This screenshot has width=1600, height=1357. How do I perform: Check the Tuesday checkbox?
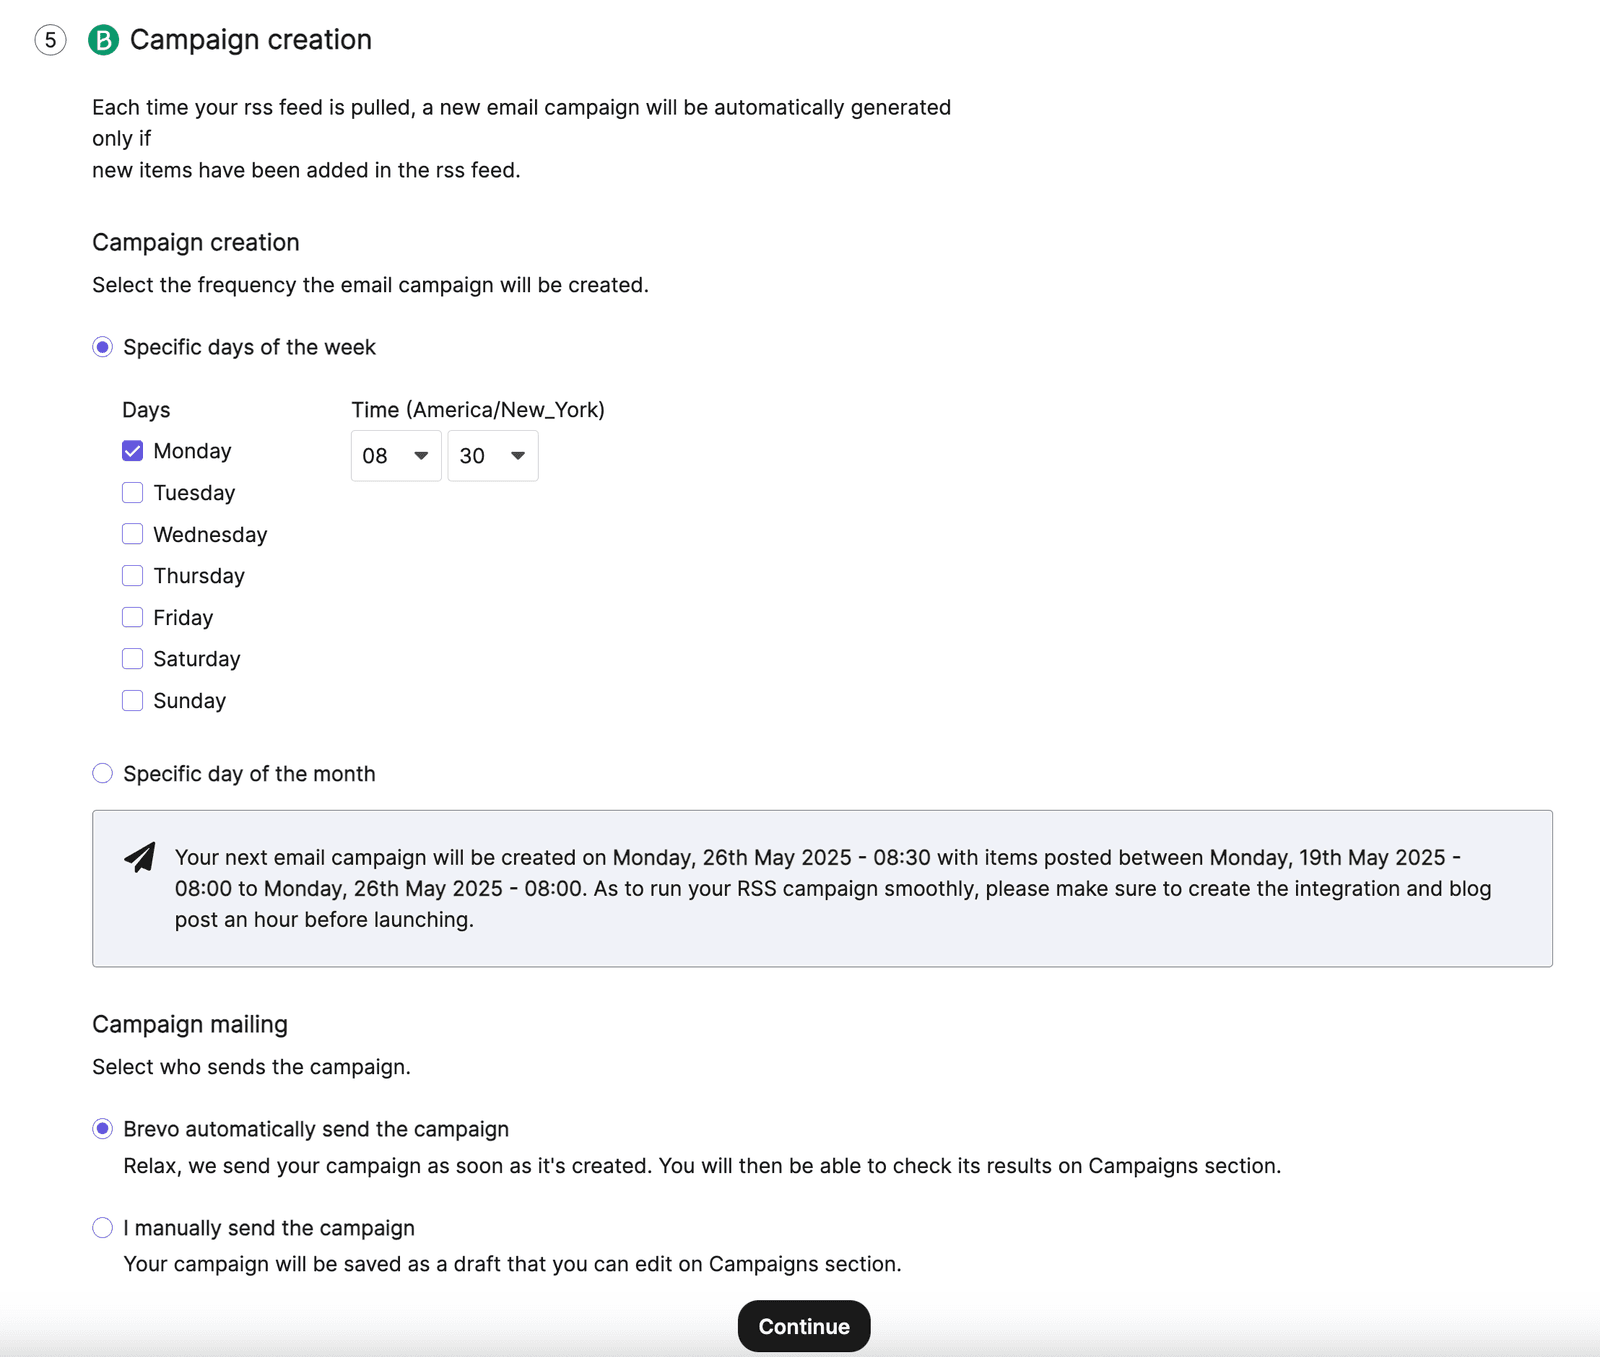(132, 493)
